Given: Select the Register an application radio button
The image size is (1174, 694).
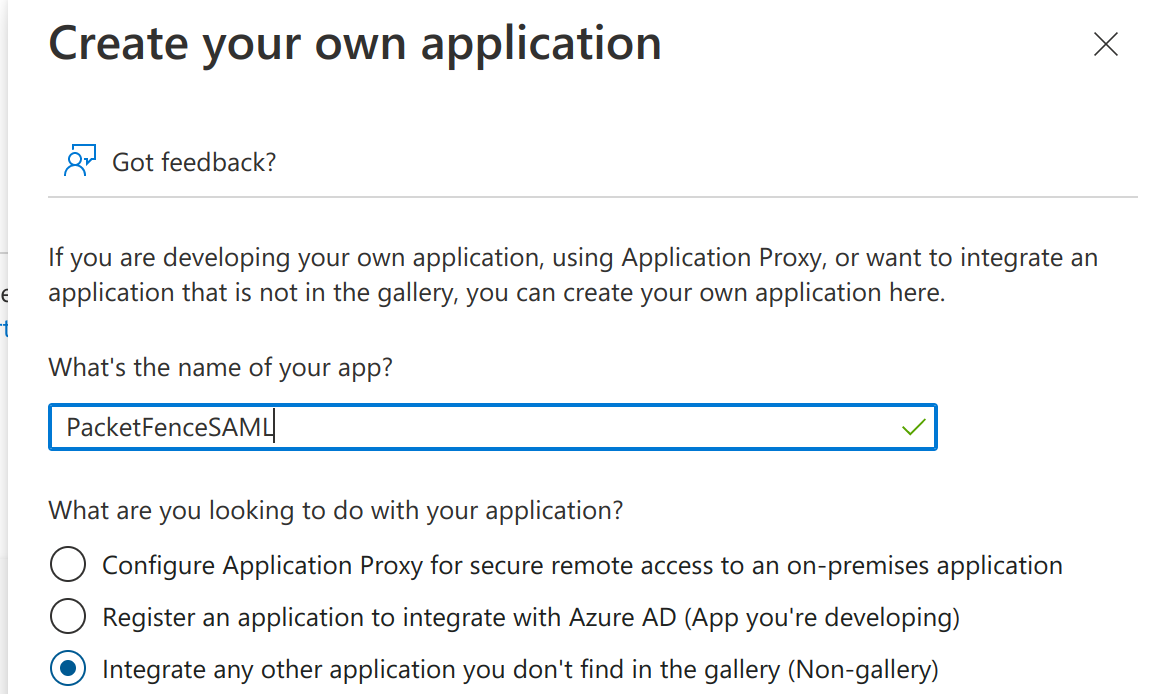Looking at the screenshot, I should [x=68, y=617].
